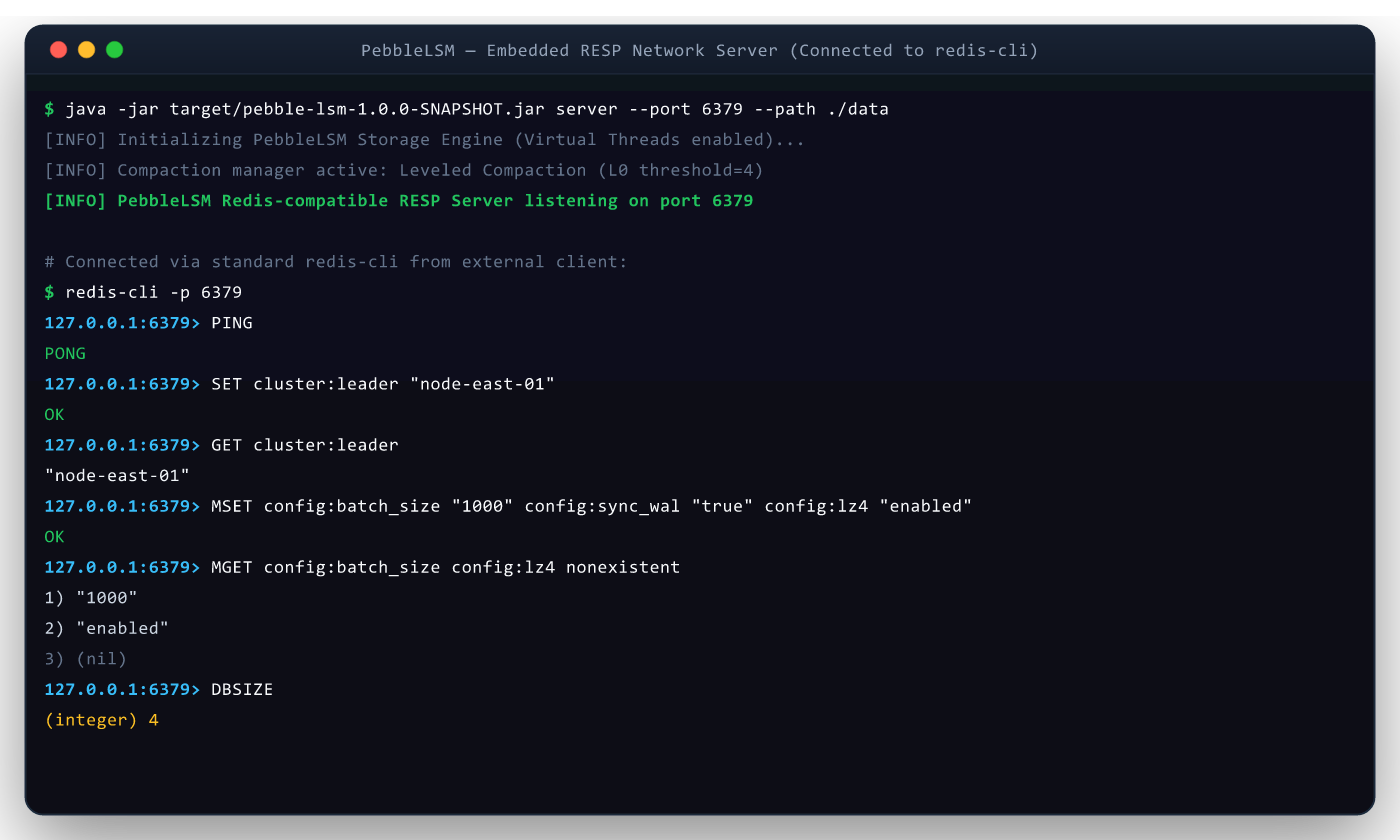Select the 1) "1000" result line
The width and height of the screenshot is (1400, 840).
click(91, 598)
